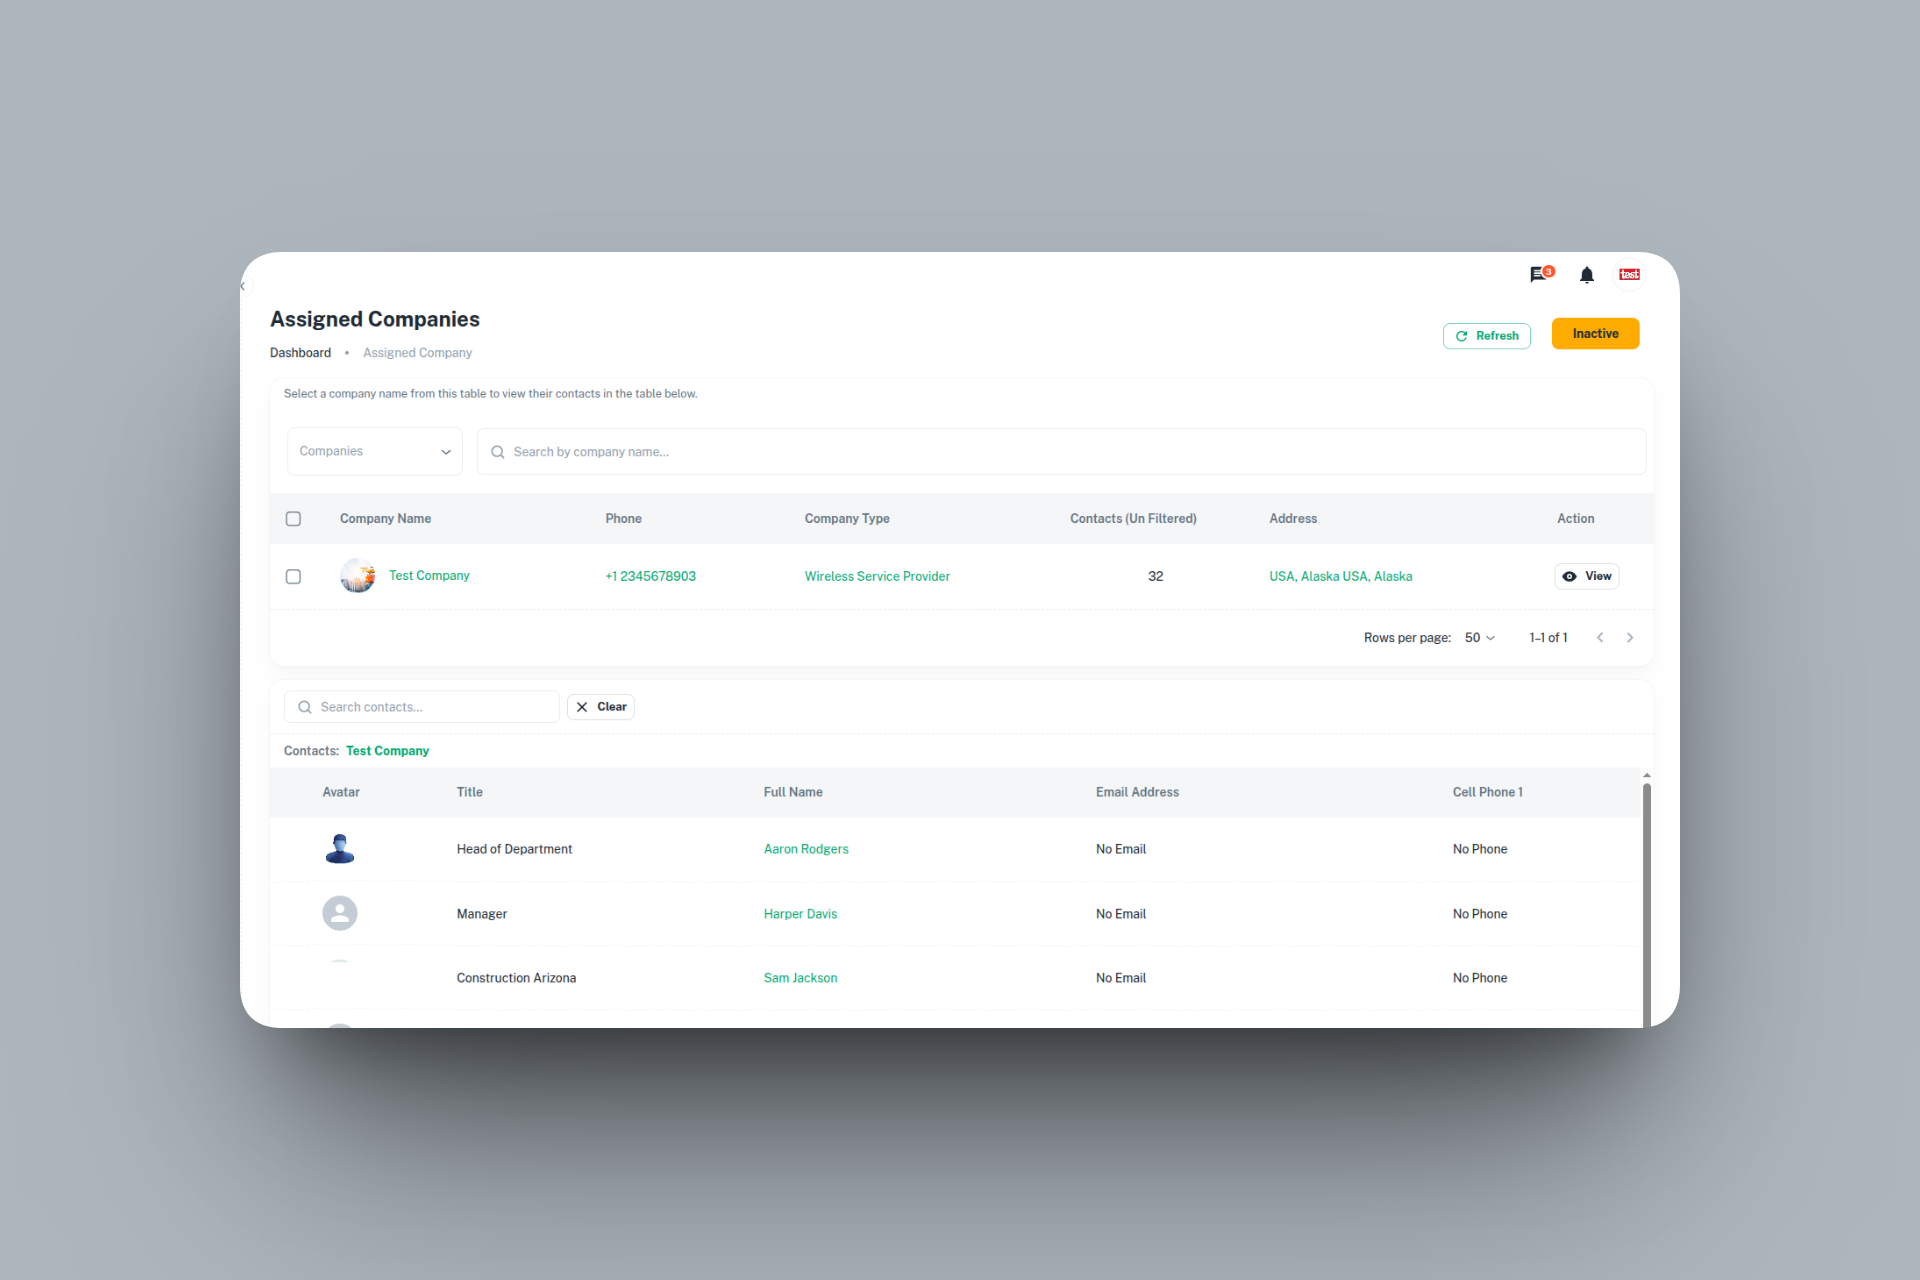Image resolution: width=1920 pixels, height=1280 pixels.
Task: Click phone number +1 2345678903
Action: click(x=650, y=576)
